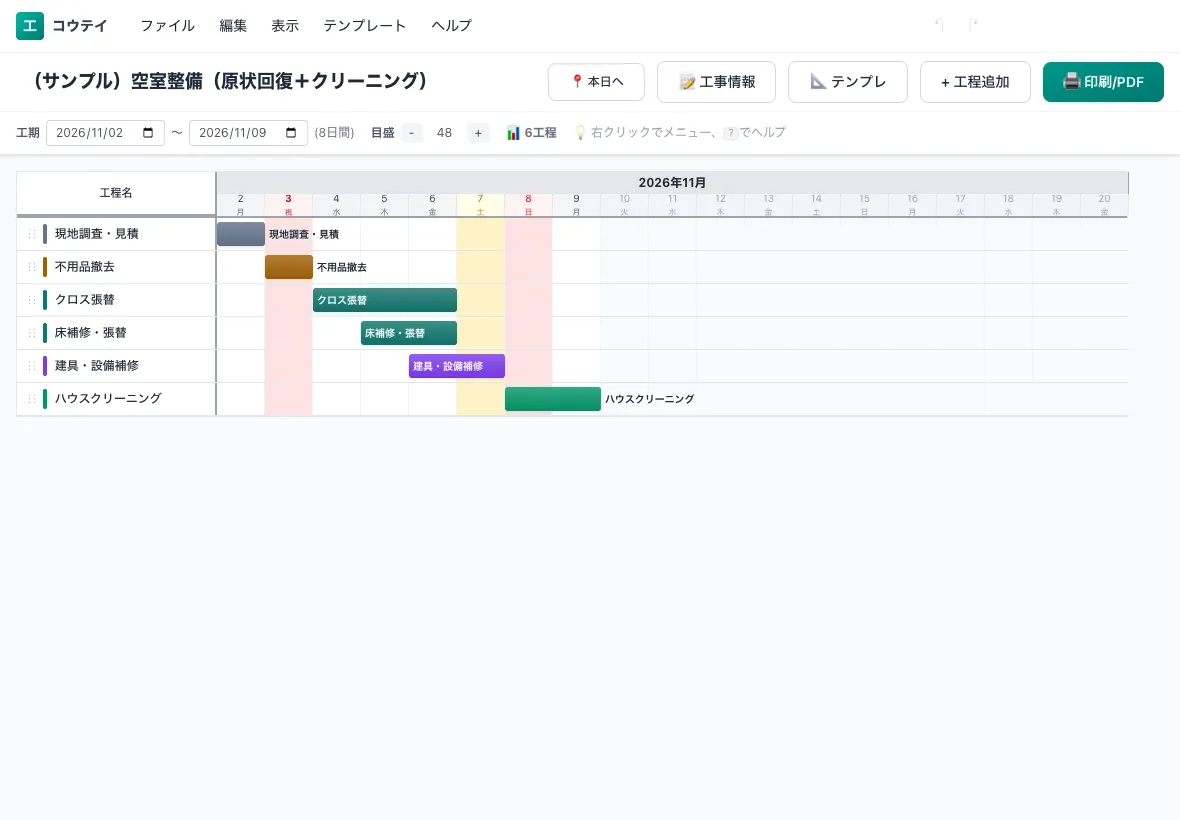Click the purple 建具・設備補修 Gantt bar

(x=457, y=366)
